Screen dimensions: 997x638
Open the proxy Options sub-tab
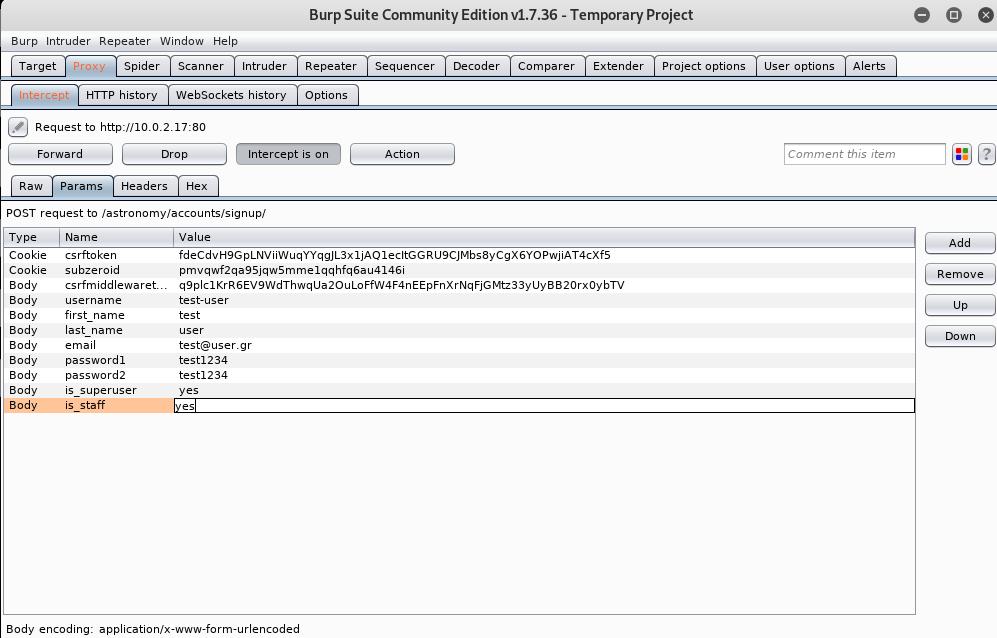[x=326, y=95]
